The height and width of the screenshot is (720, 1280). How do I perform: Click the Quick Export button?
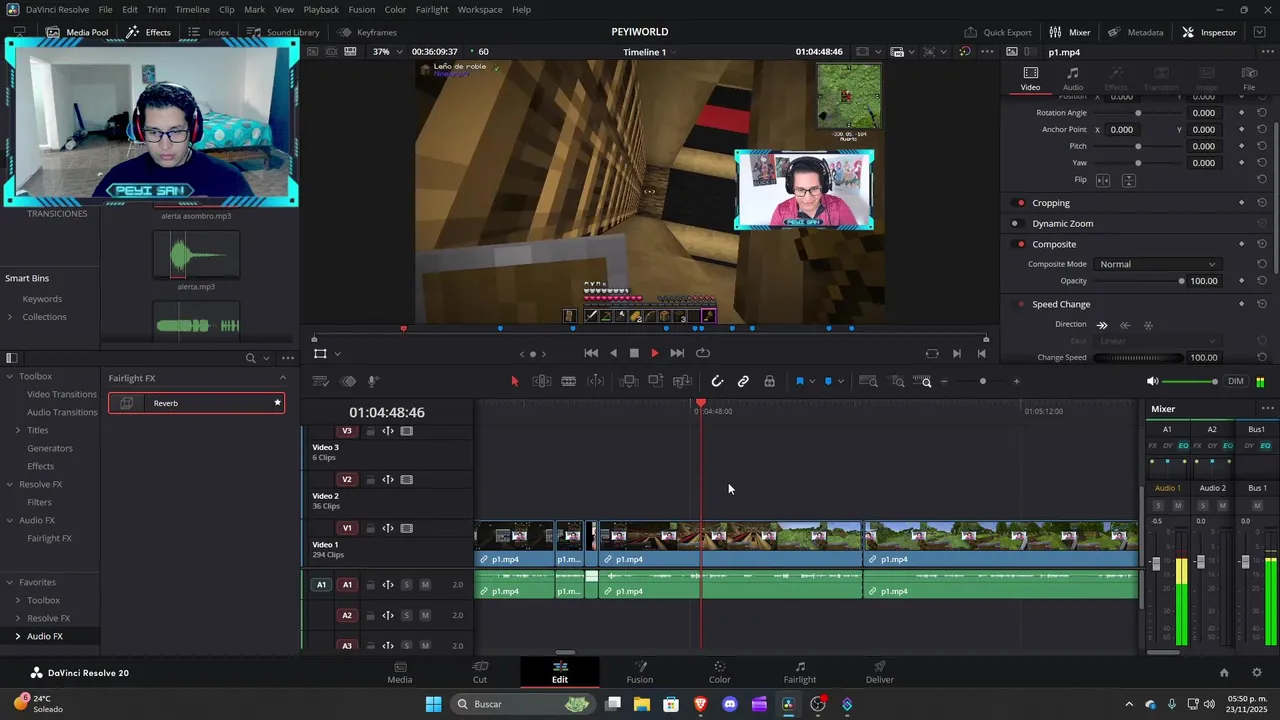(997, 32)
